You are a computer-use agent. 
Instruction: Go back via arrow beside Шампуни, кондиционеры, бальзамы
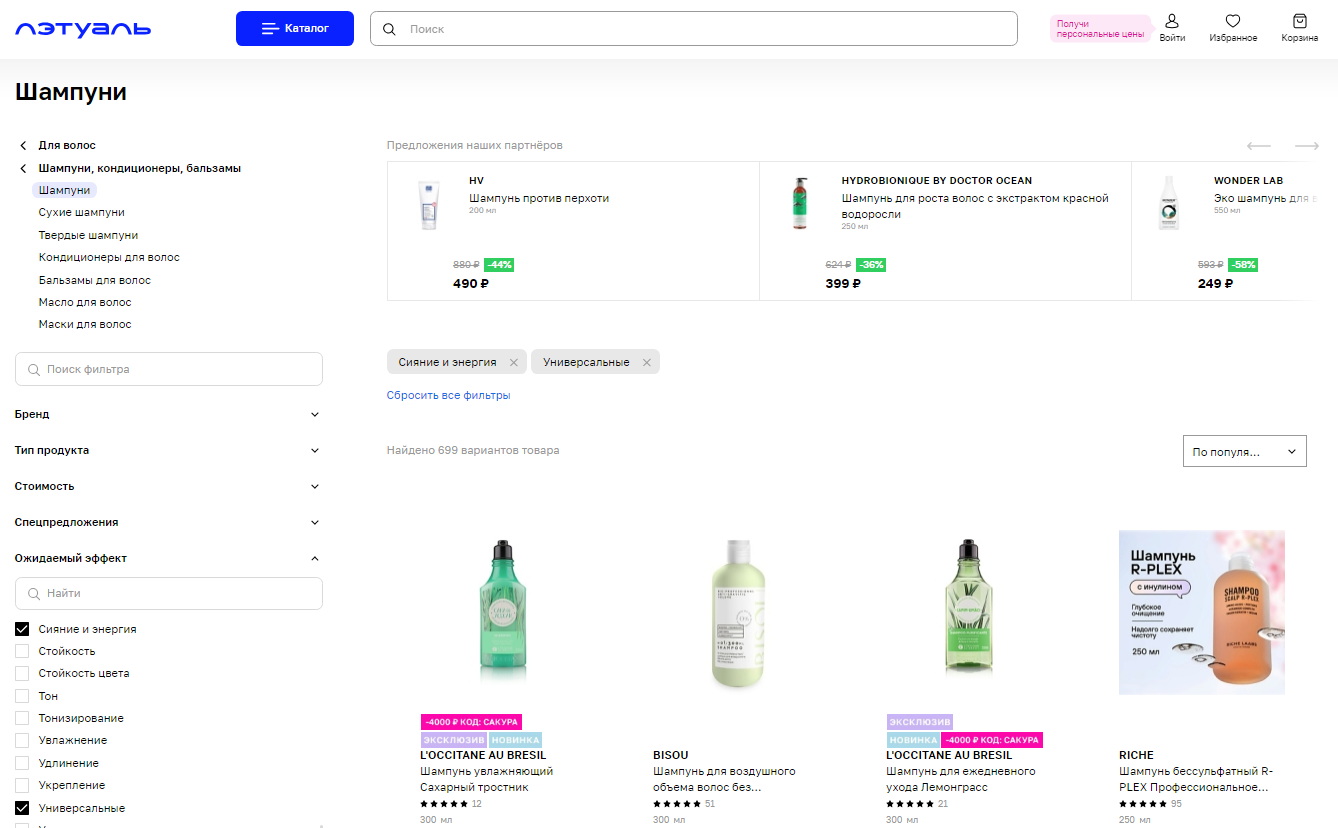point(23,169)
